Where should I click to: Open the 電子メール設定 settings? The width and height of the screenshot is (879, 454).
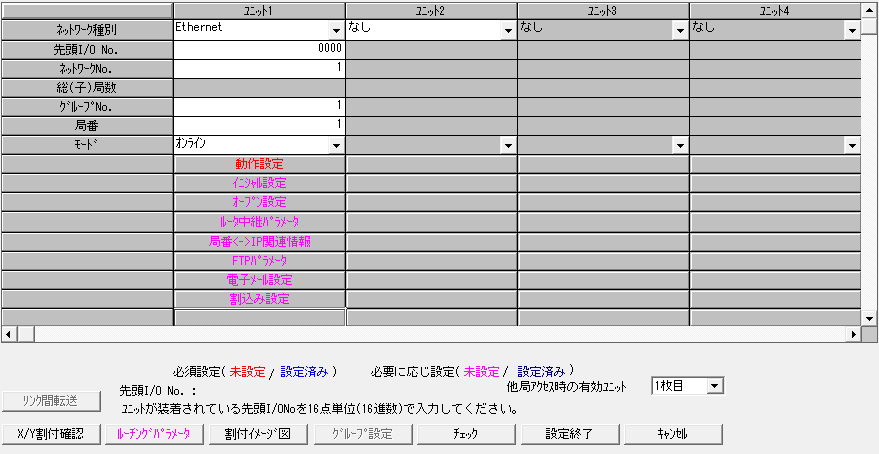[259, 279]
